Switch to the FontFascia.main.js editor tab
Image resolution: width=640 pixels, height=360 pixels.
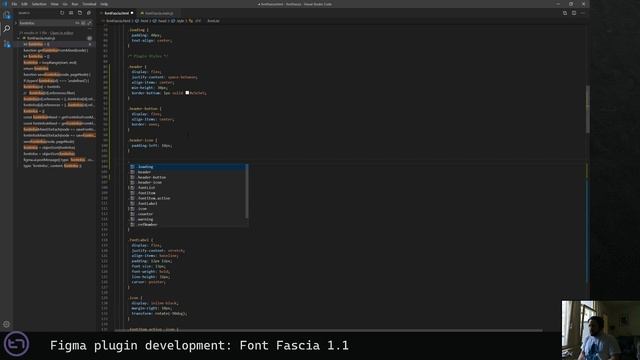pos(158,13)
